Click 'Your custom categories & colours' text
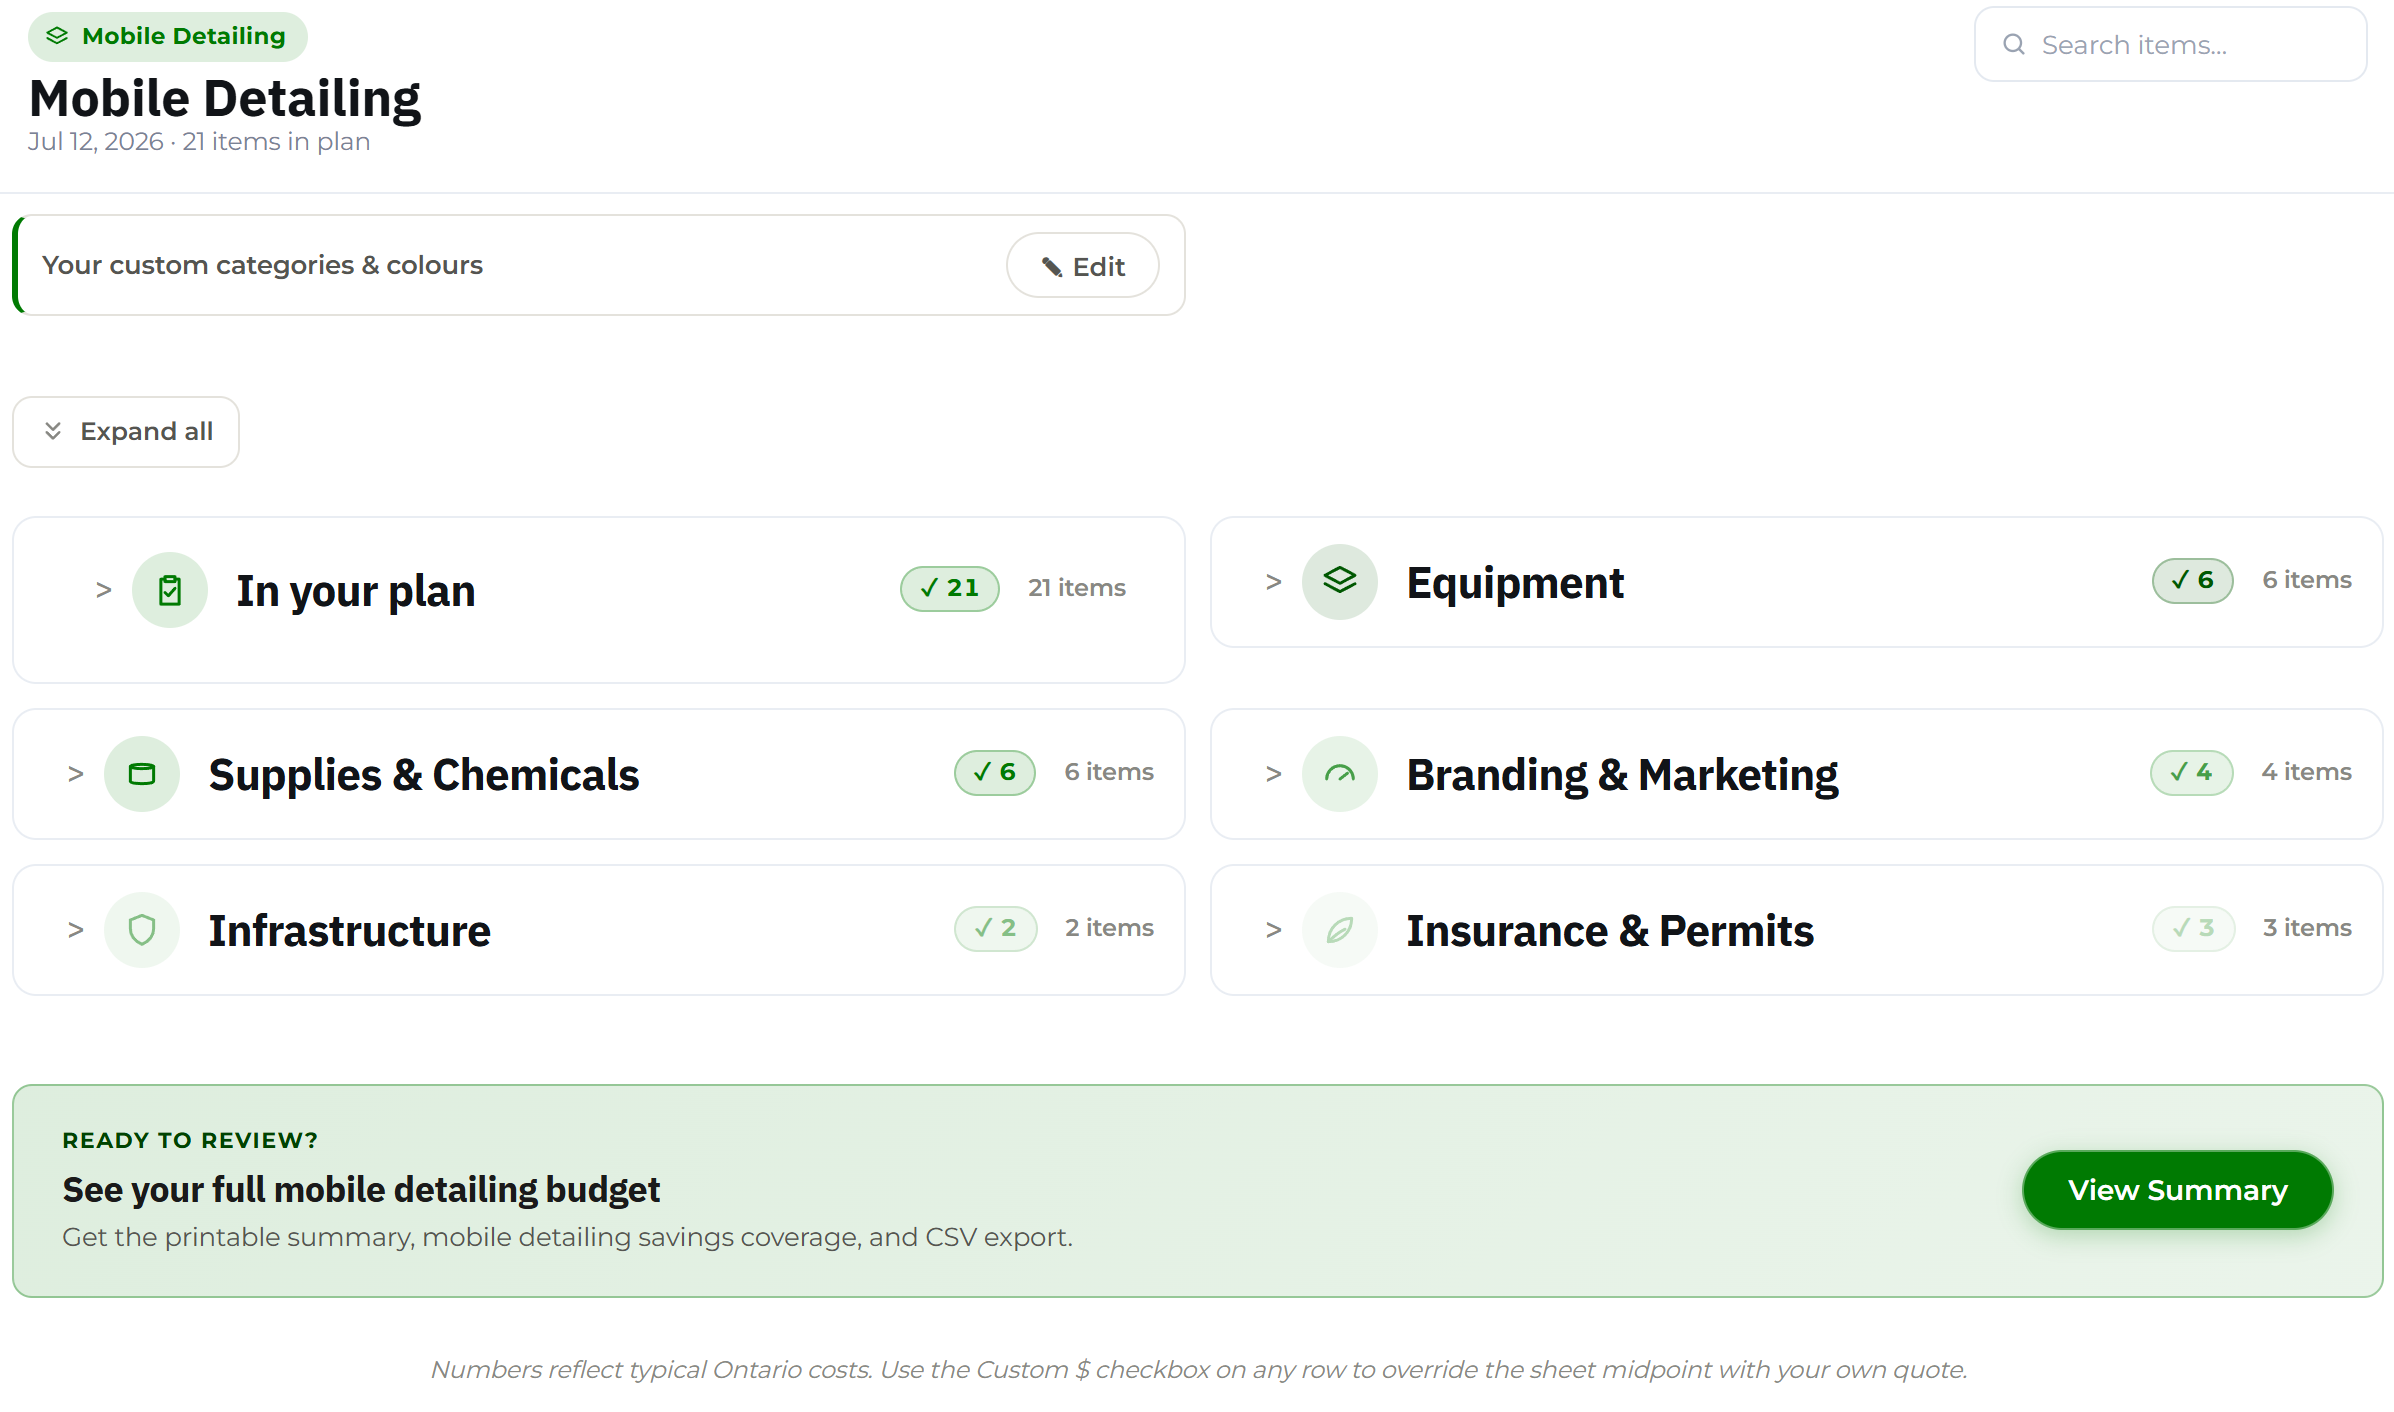 pyautogui.click(x=262, y=265)
